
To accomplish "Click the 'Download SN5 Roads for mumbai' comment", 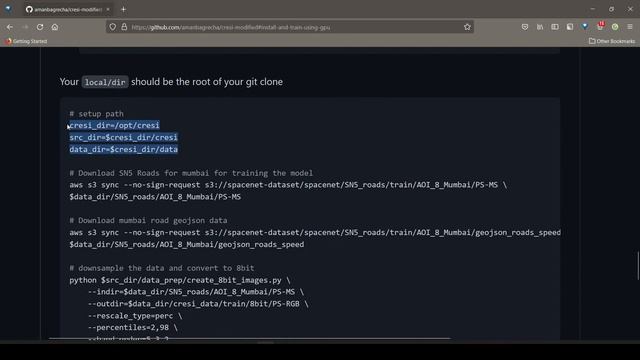I will click(191, 173).
